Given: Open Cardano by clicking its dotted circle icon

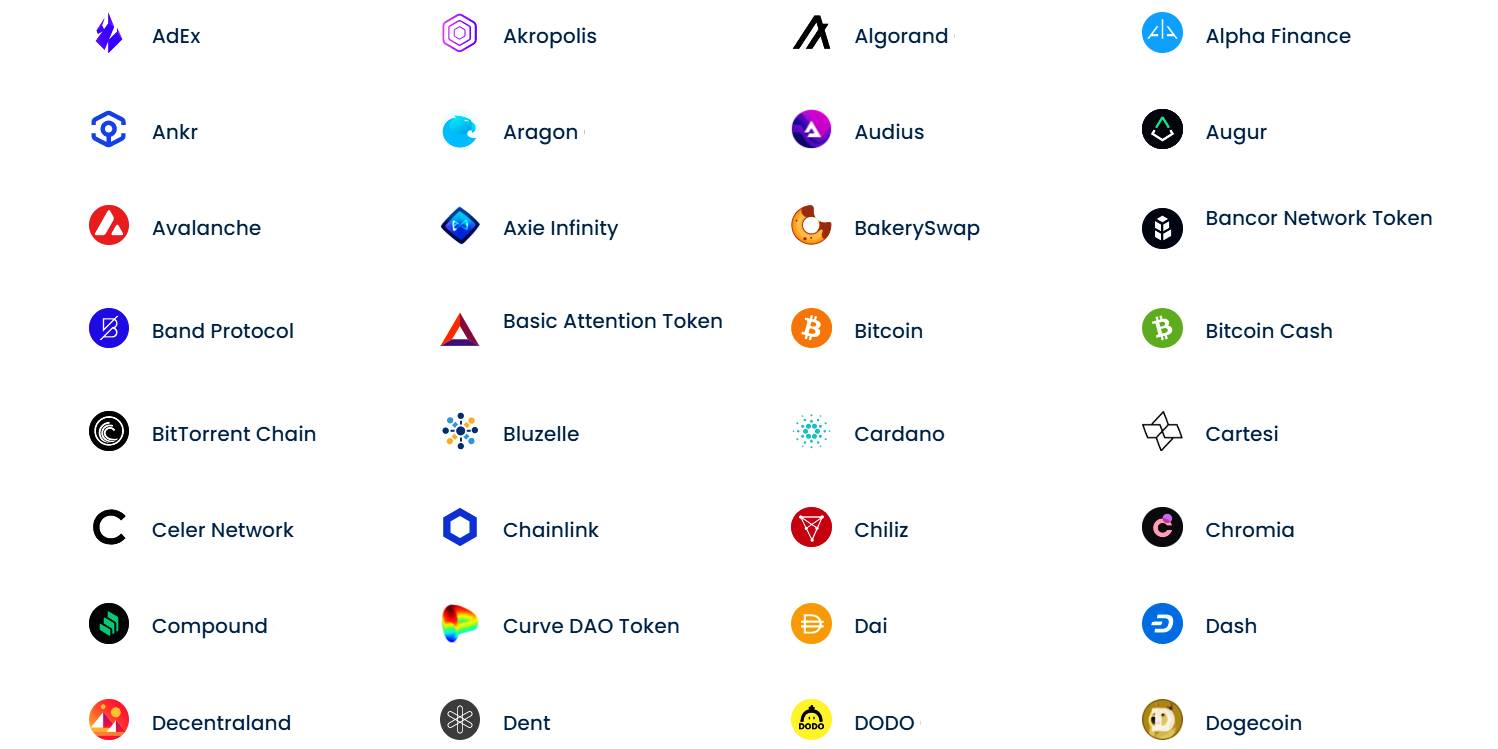Looking at the screenshot, I should click(810, 431).
